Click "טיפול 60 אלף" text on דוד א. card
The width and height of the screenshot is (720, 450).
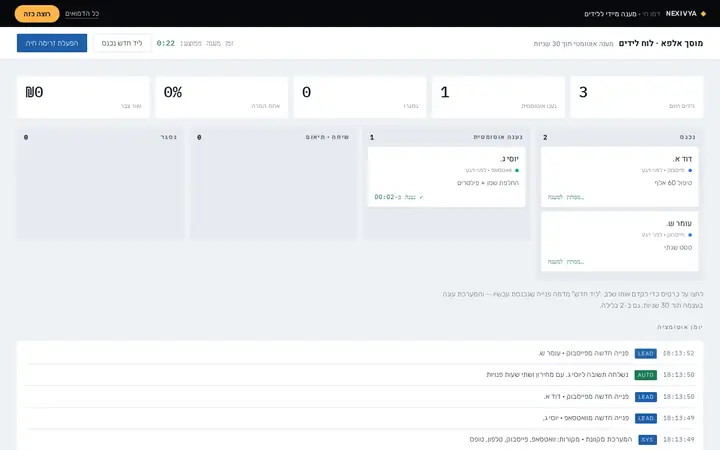click(673, 183)
